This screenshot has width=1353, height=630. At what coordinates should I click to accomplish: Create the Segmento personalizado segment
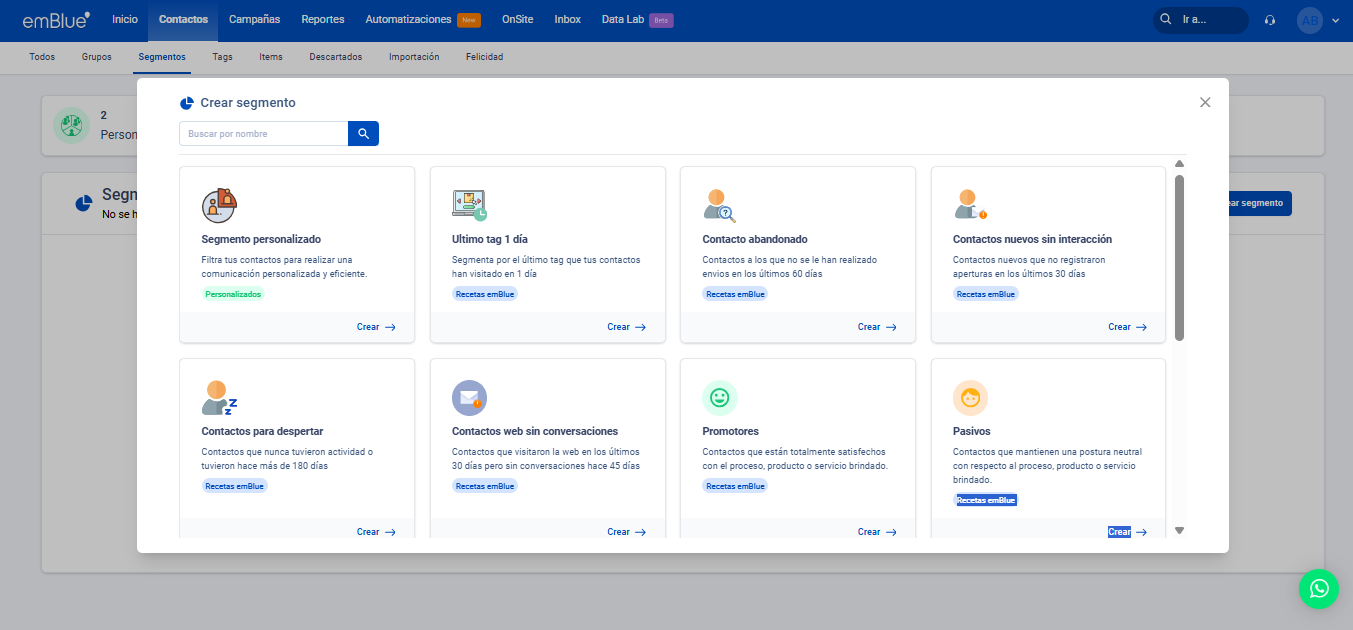pos(376,327)
